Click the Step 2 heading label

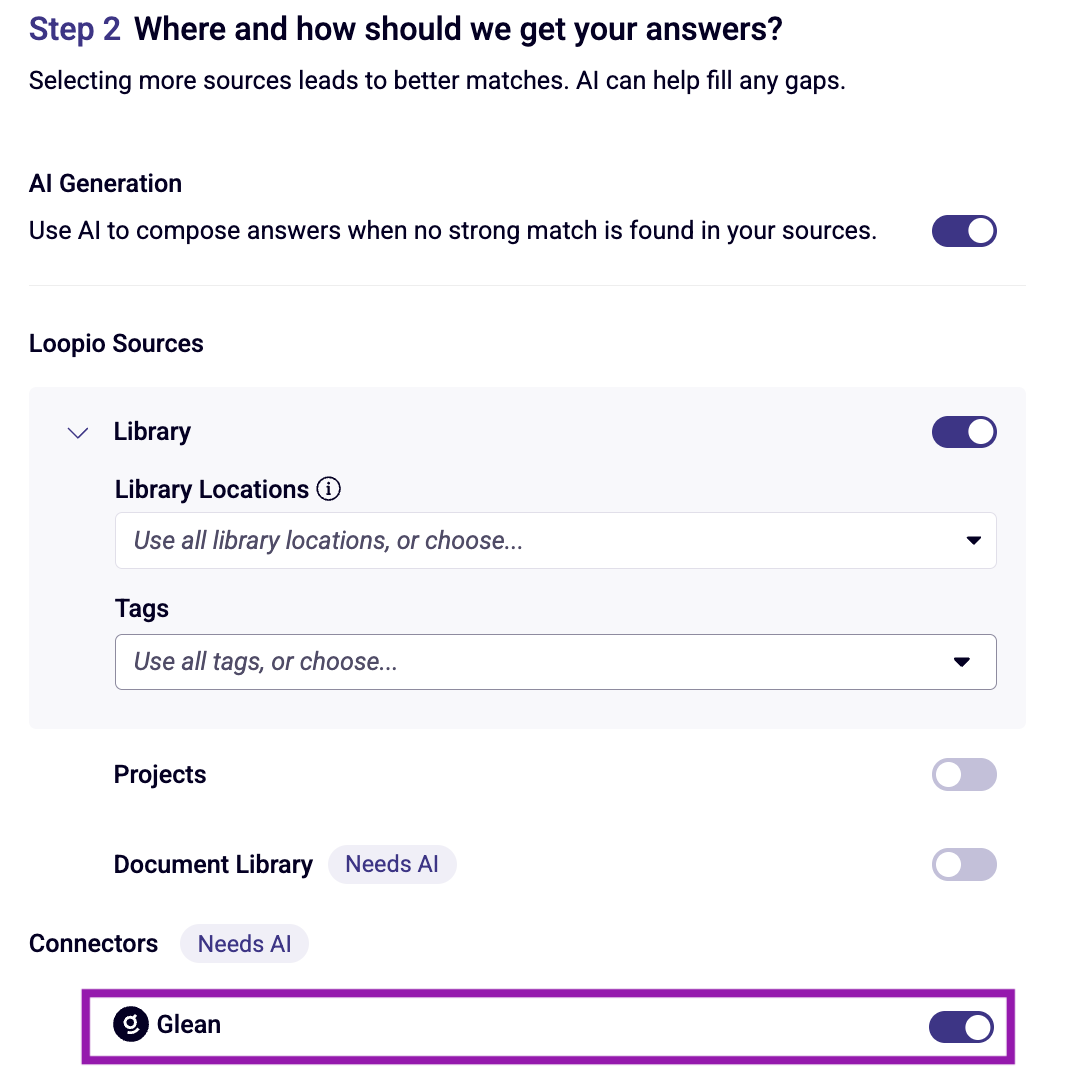coord(75,29)
